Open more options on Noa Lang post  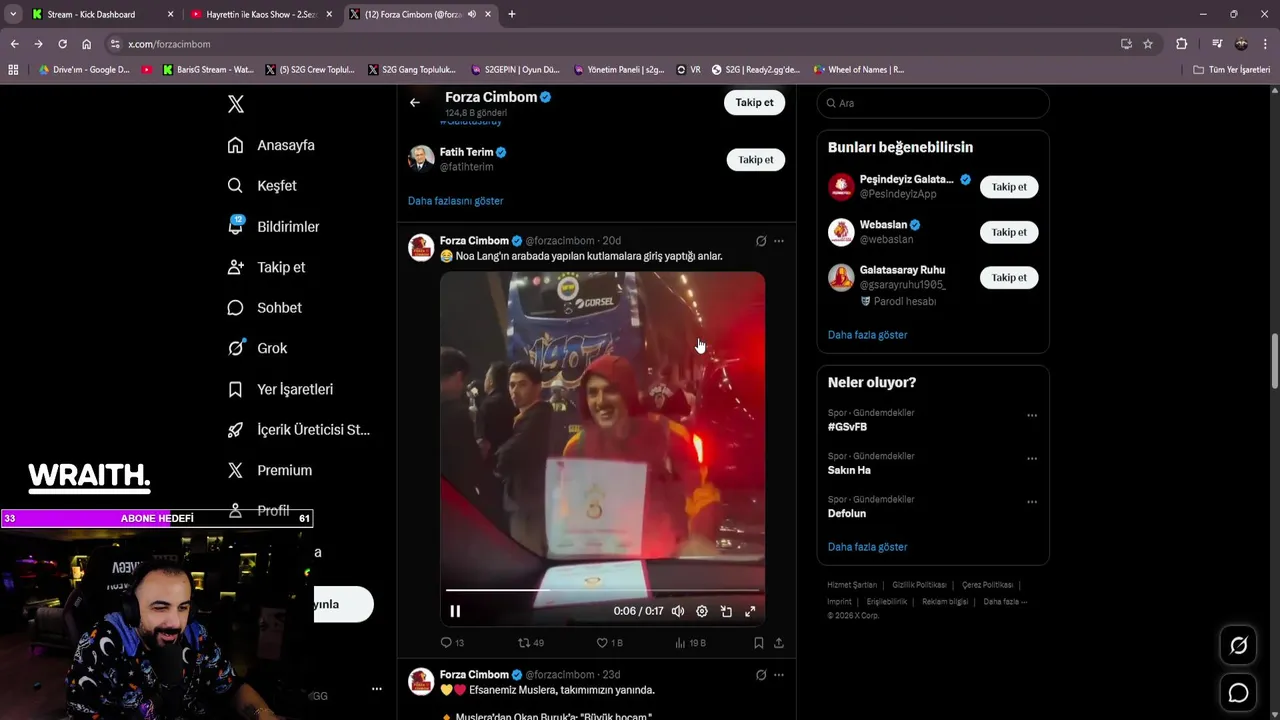point(779,241)
